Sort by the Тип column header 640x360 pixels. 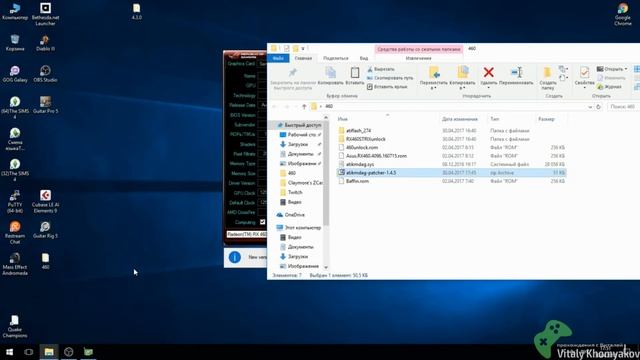coord(495,119)
